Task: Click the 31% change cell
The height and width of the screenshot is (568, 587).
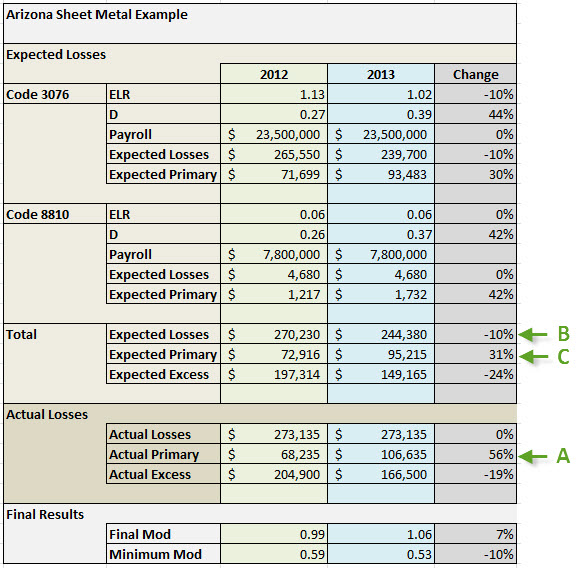Action: [475, 354]
